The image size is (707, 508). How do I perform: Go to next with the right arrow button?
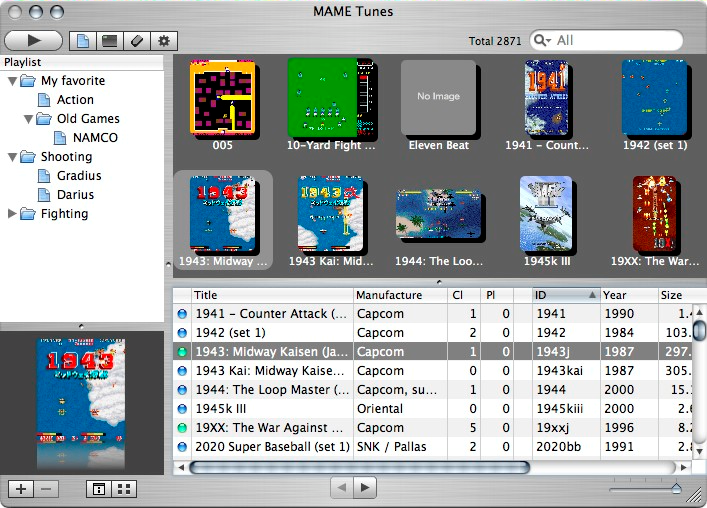[365, 487]
